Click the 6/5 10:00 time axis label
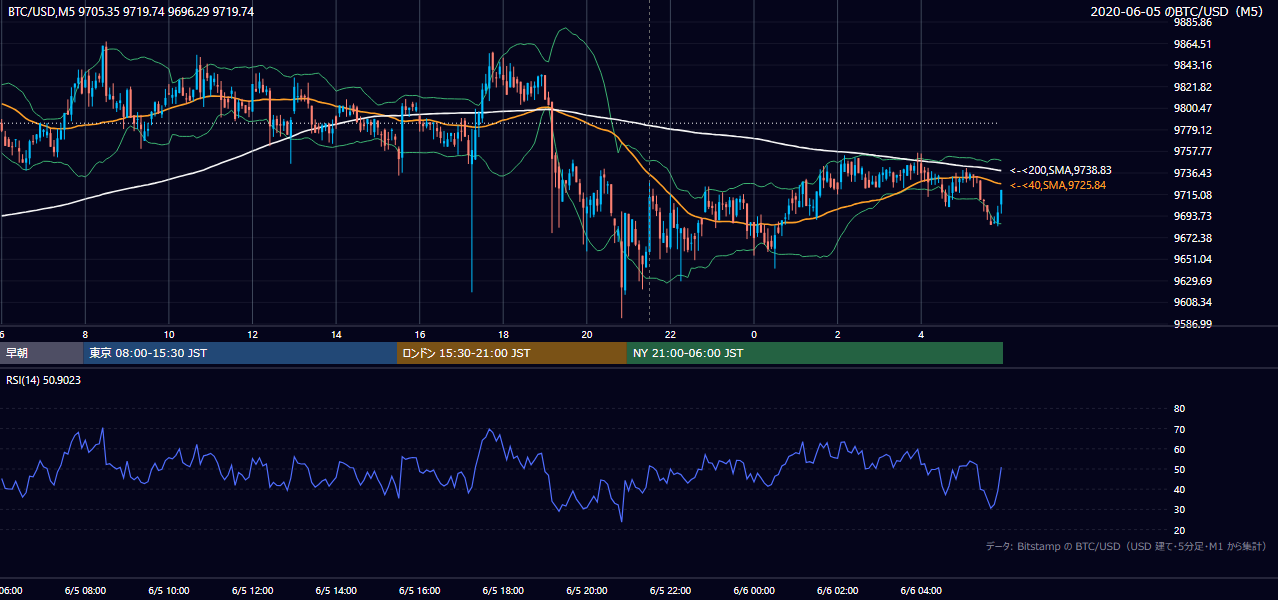This screenshot has height=600, width=1278. point(168,591)
